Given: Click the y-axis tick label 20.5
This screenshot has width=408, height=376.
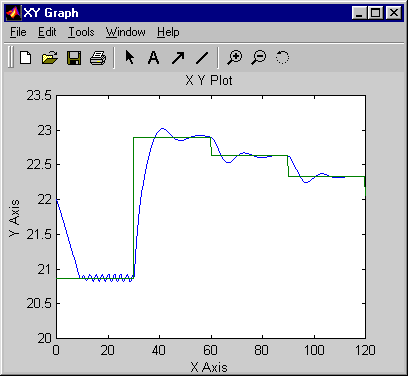Looking at the screenshot, I should [39, 303].
